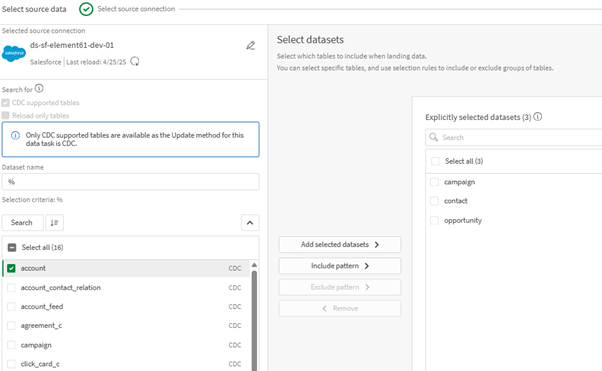Image resolution: width=602 pixels, height=371 pixels.
Task: Collapse the search panel with chevron button
Action: click(x=250, y=223)
